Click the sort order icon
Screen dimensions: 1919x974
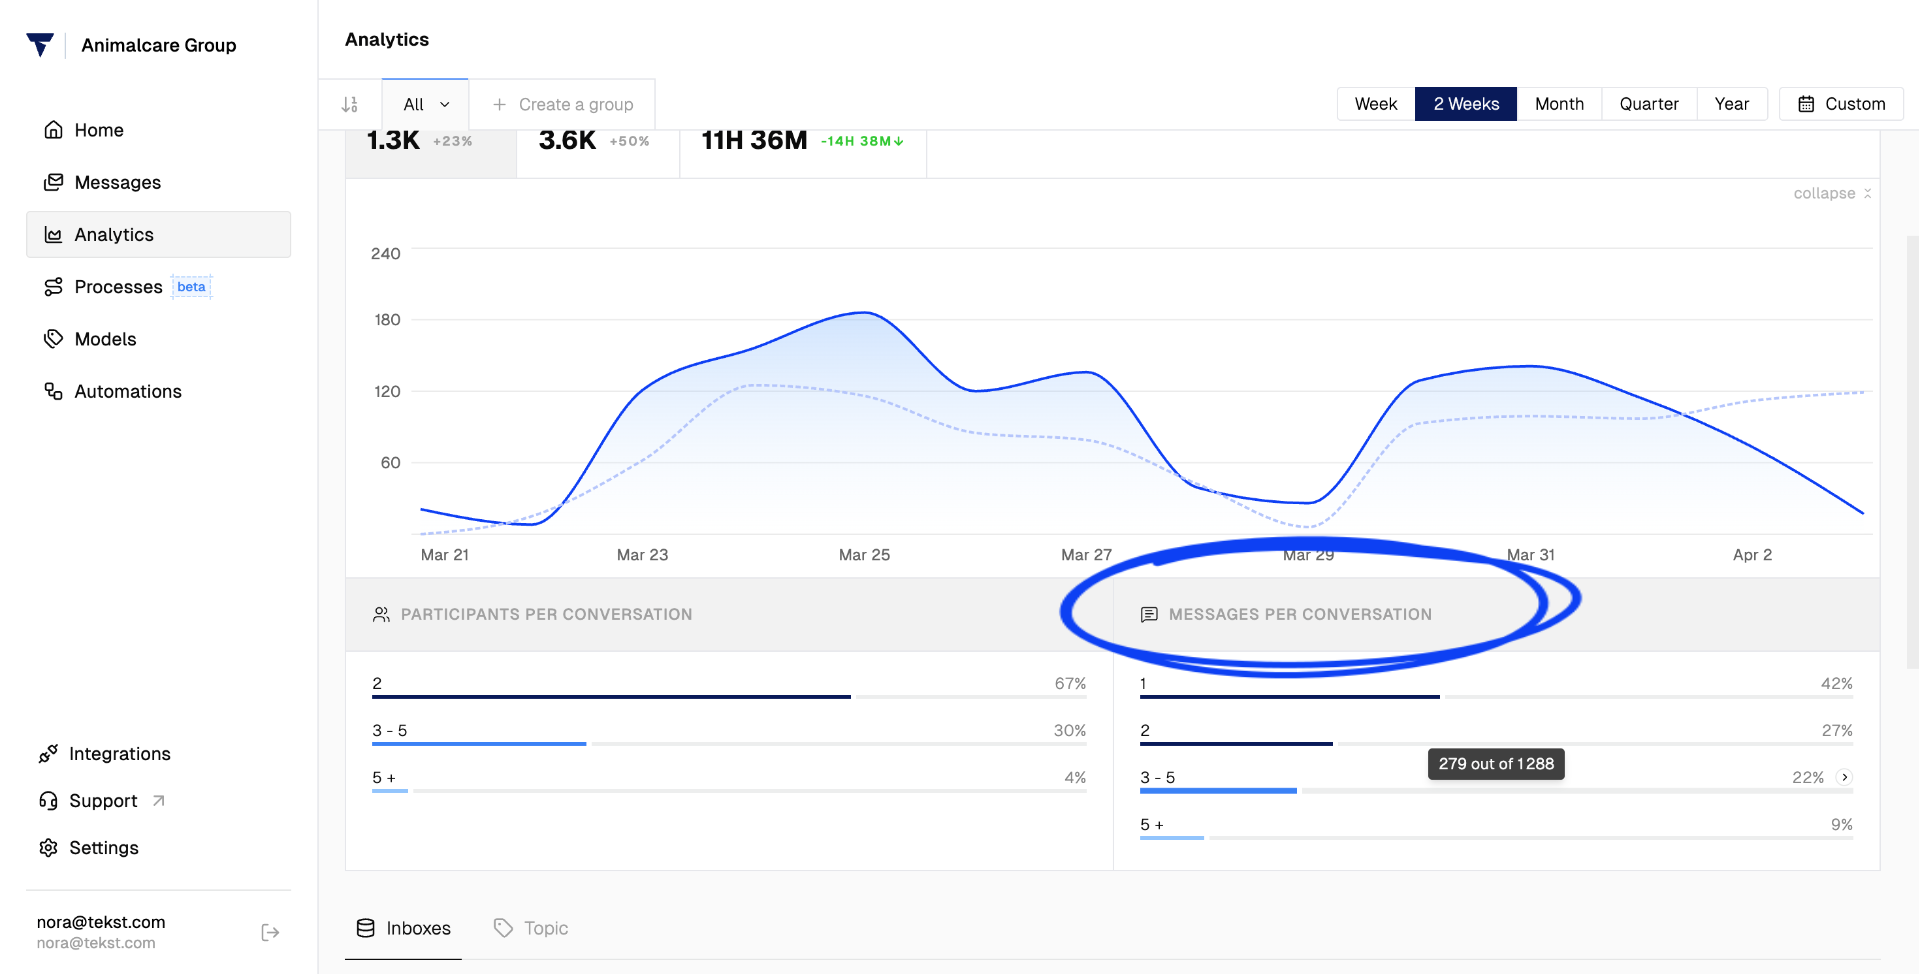[350, 104]
